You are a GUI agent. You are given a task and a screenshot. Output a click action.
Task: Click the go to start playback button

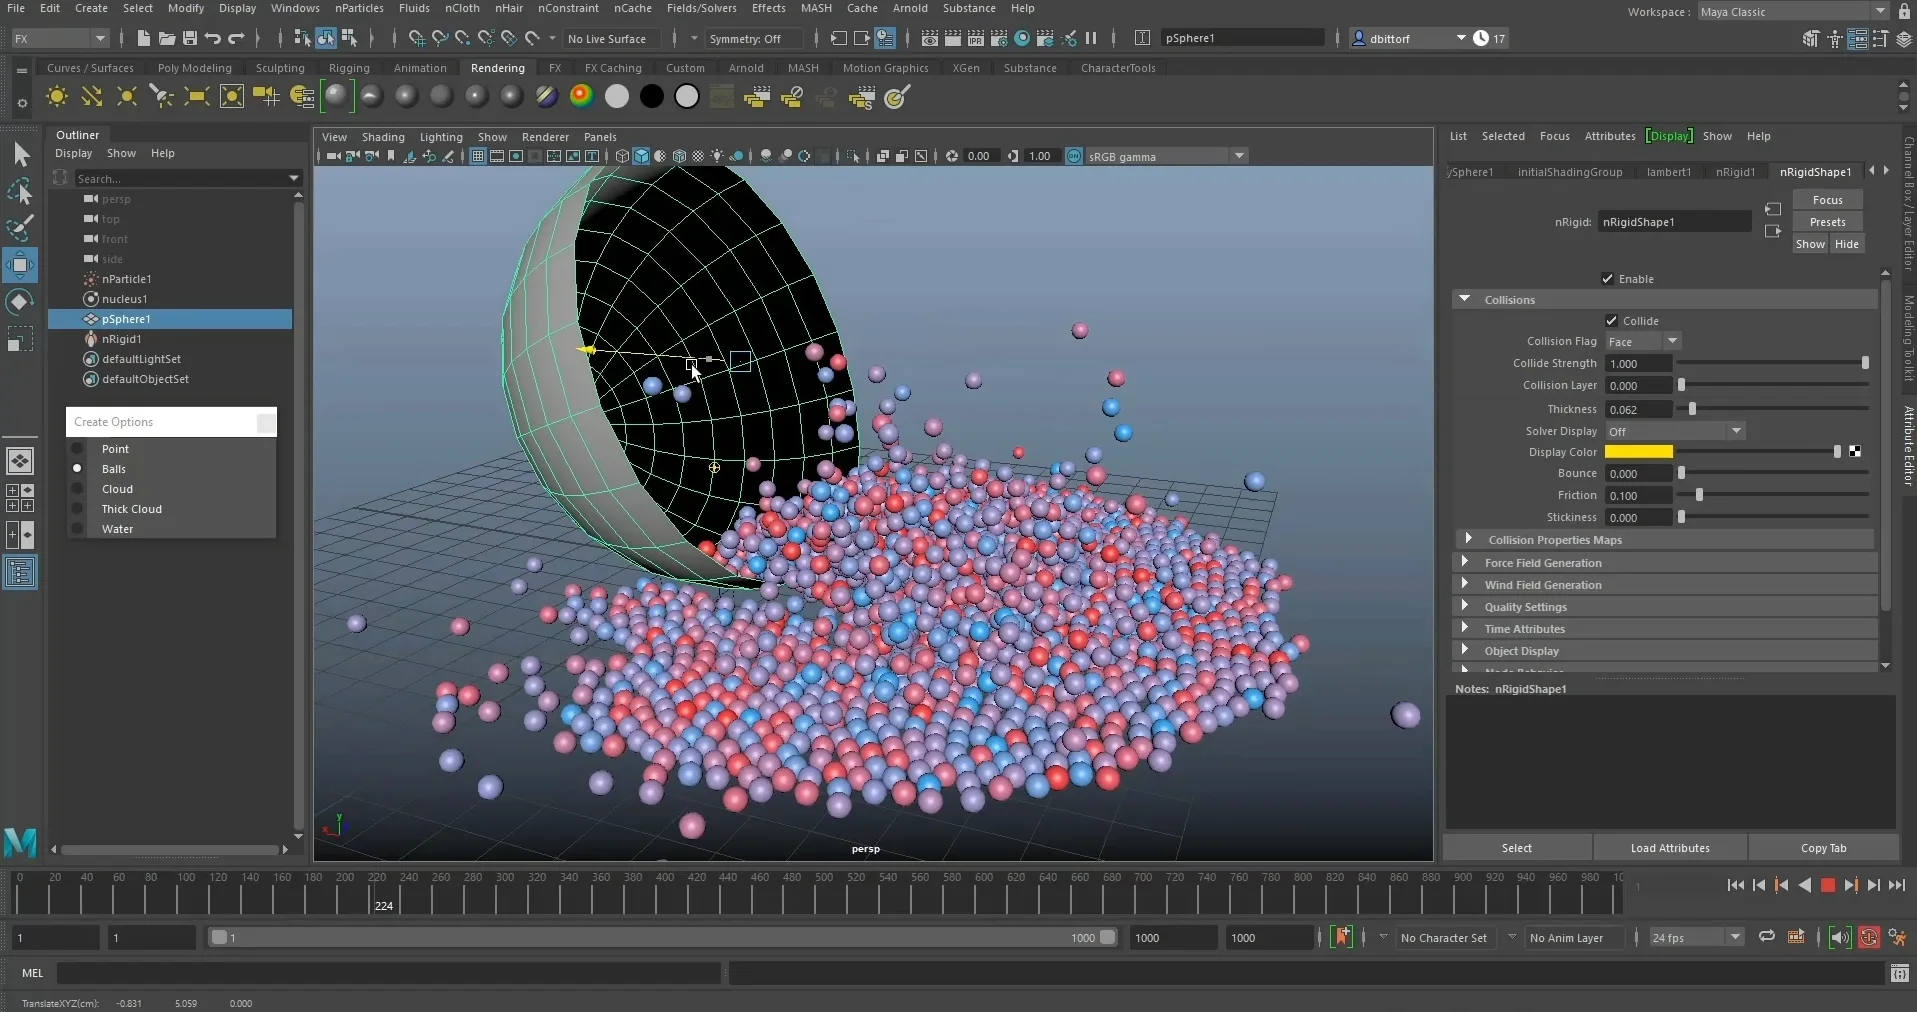[1735, 885]
